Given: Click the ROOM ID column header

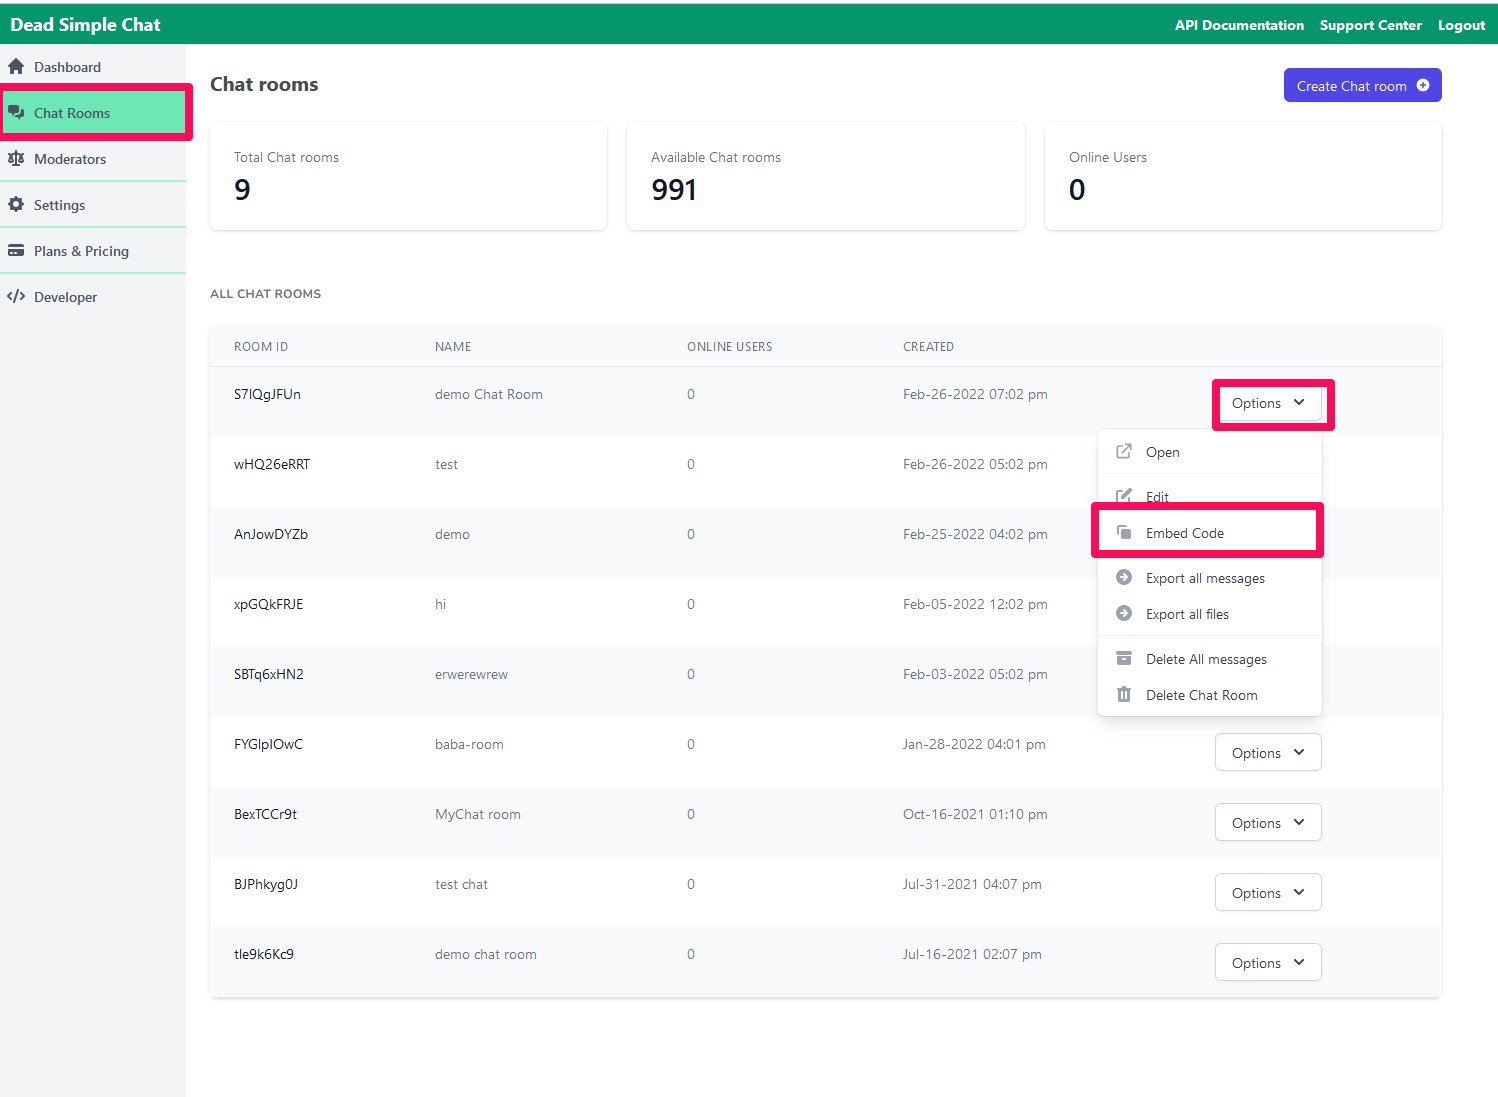Looking at the screenshot, I should click(261, 347).
